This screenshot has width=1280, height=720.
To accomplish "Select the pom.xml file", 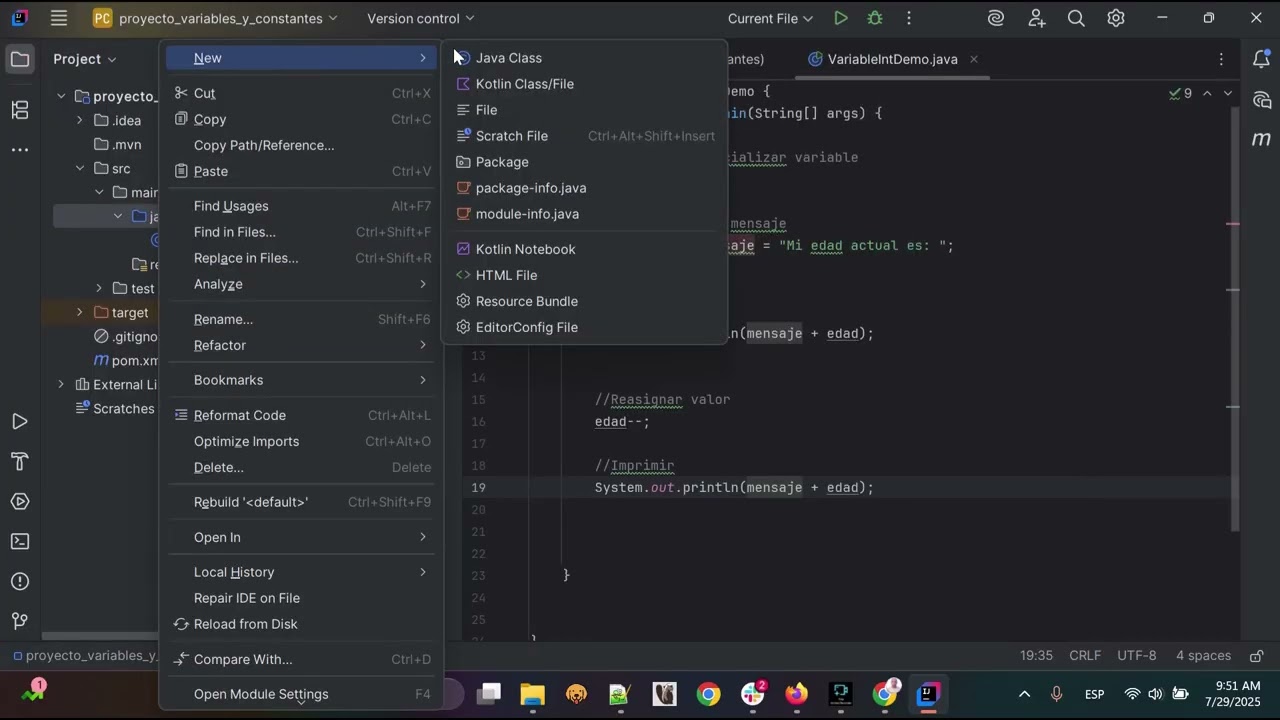I will 125,360.
